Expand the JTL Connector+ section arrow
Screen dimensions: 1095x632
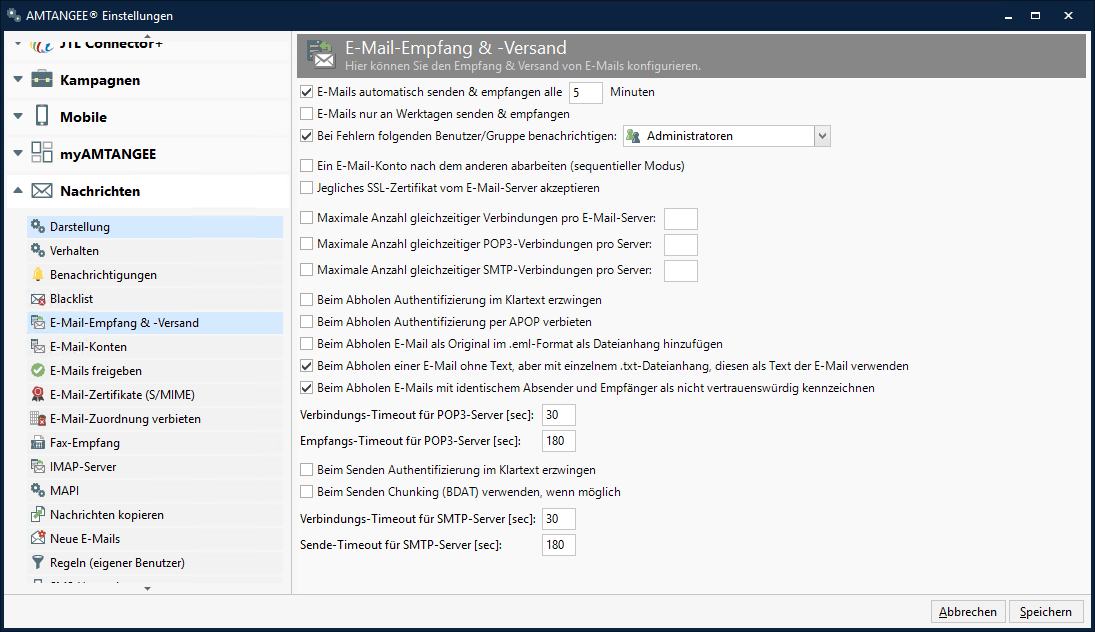tap(18, 44)
